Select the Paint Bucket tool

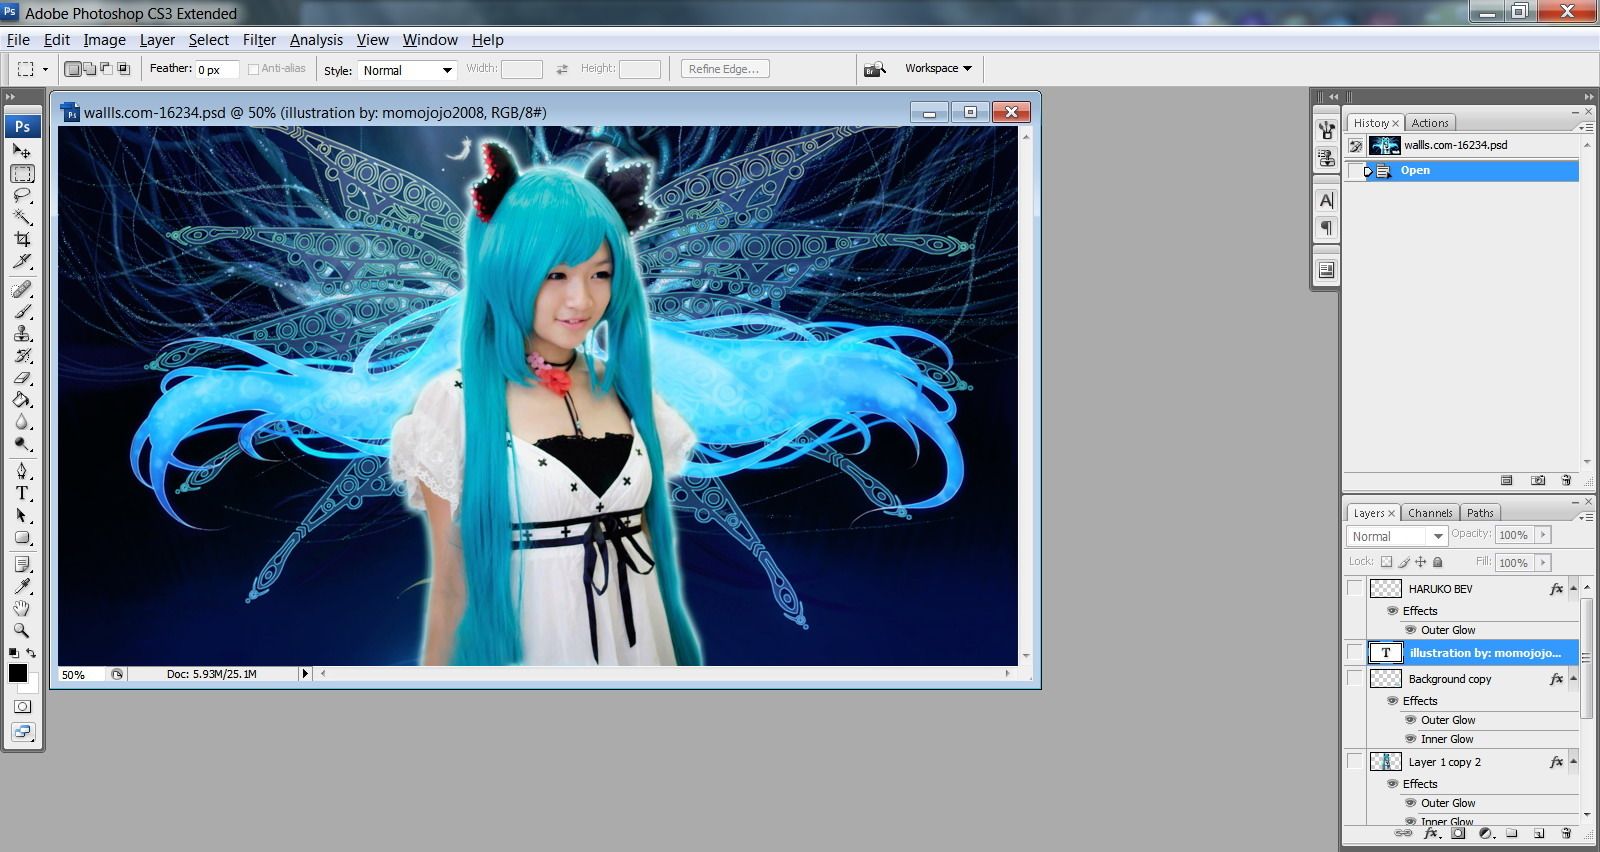point(22,400)
